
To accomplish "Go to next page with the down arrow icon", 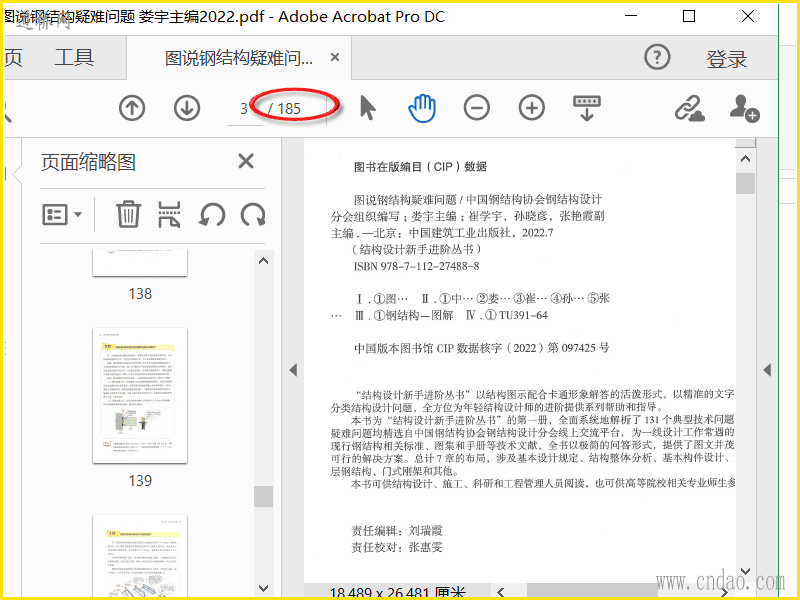I will (187, 108).
